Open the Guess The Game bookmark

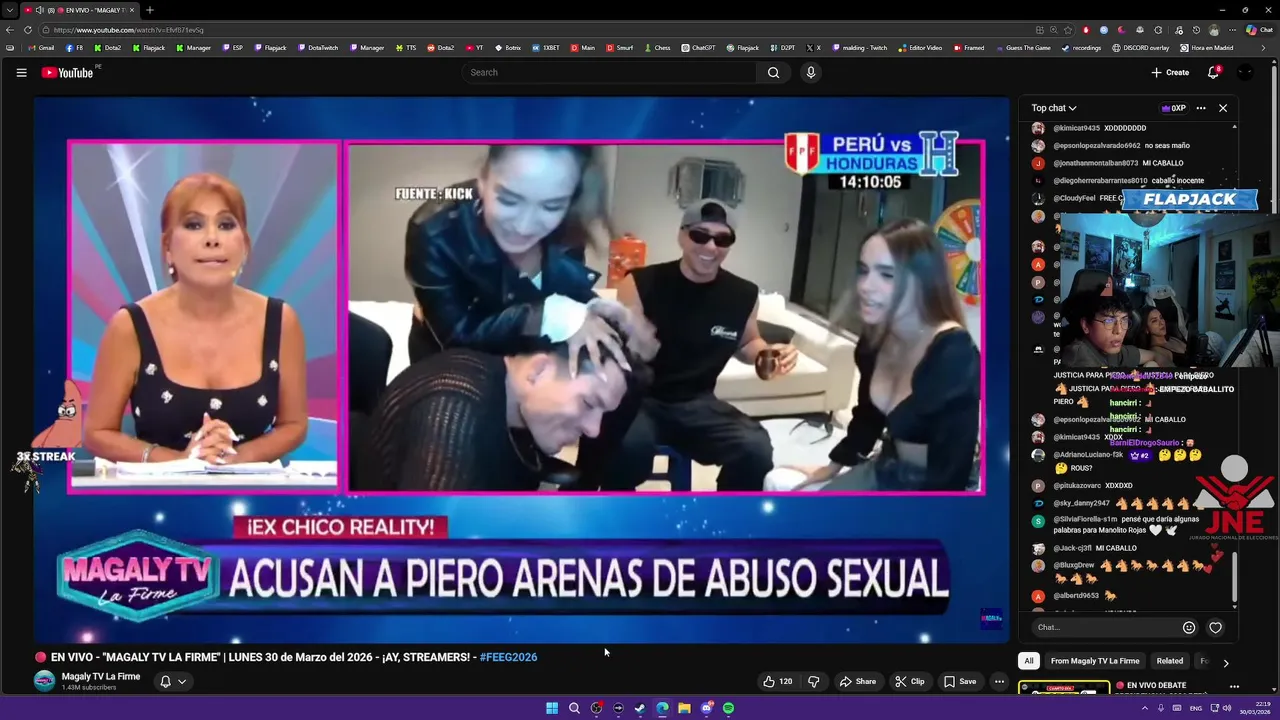1023,48
